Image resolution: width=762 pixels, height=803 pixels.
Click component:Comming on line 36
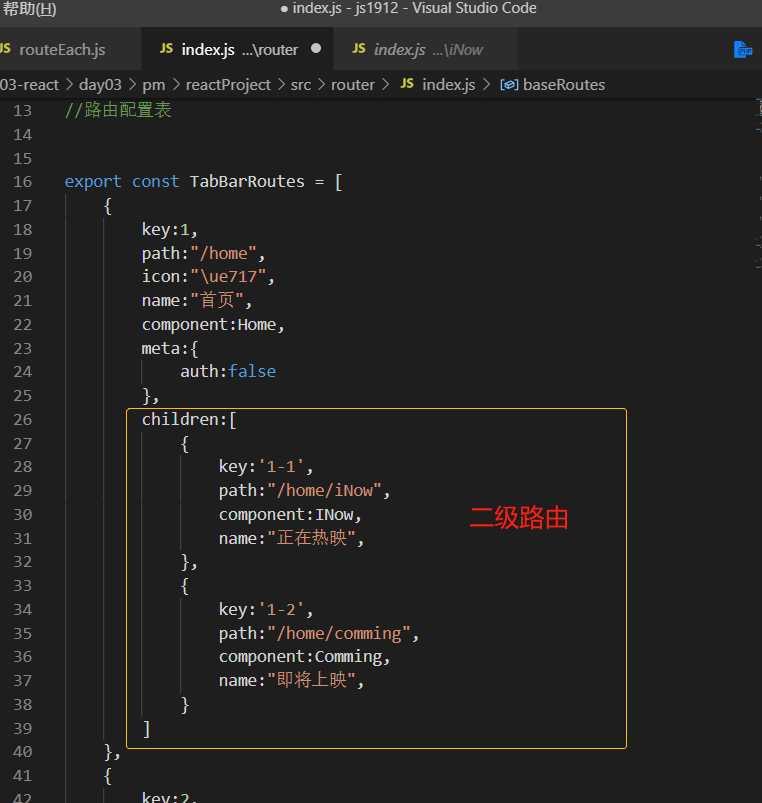(x=301, y=657)
